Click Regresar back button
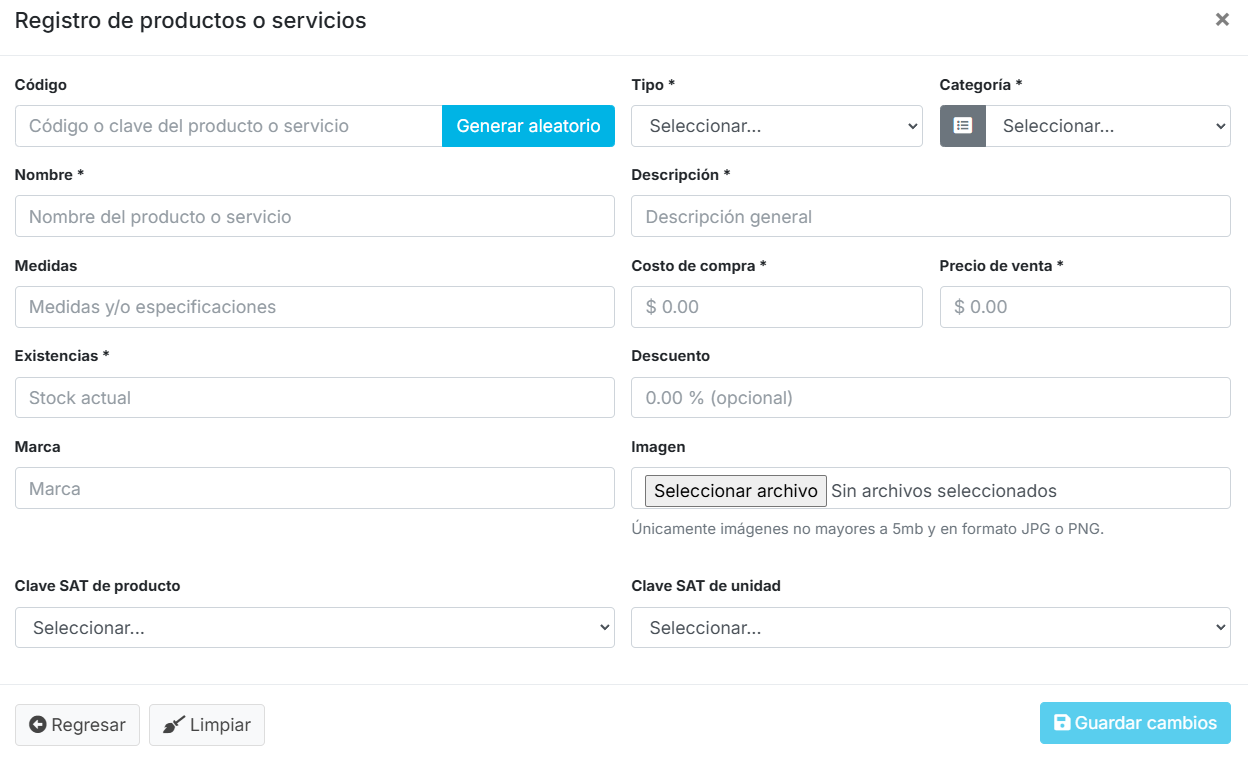The height and width of the screenshot is (759, 1248). click(x=77, y=725)
